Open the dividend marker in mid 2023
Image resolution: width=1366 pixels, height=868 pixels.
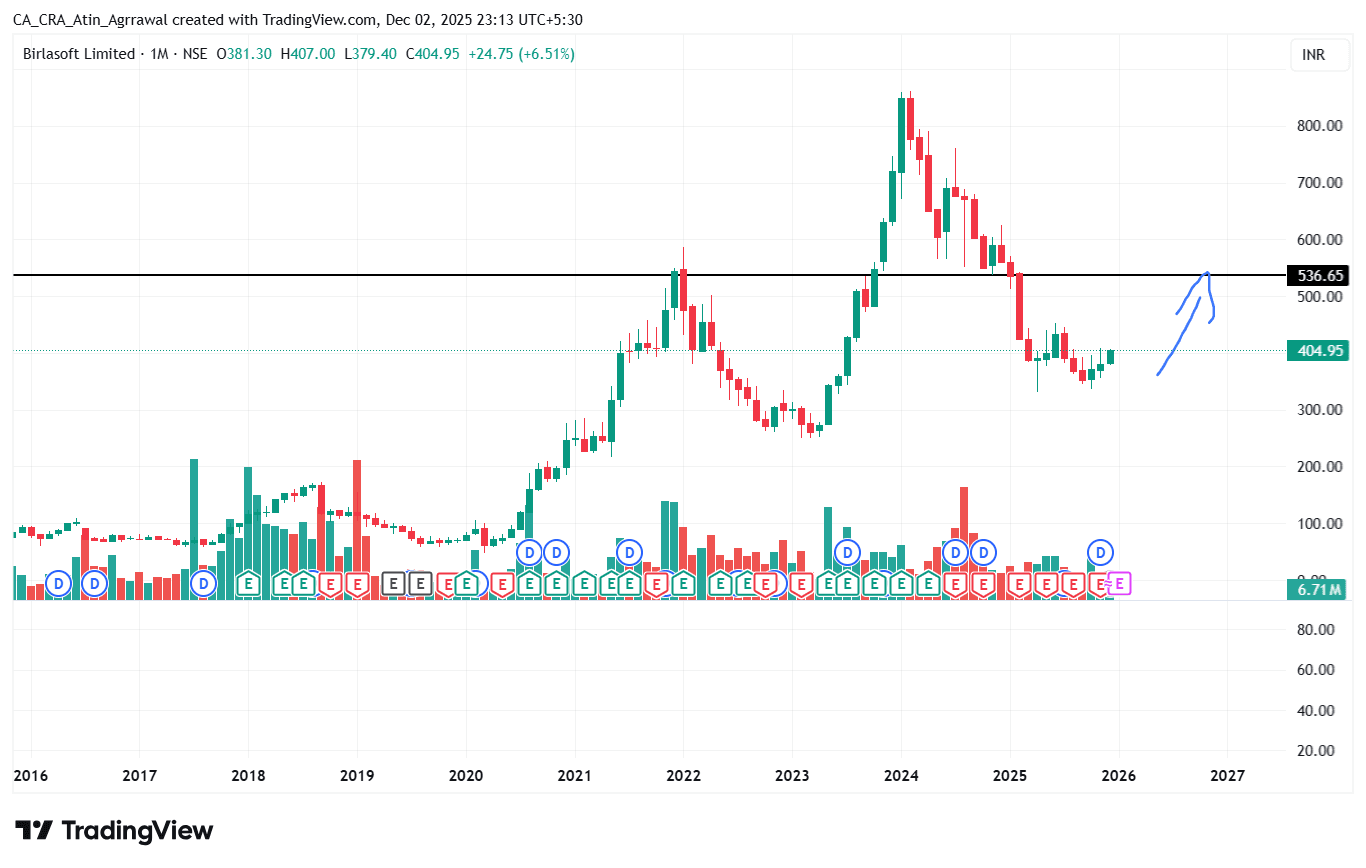pyautogui.click(x=847, y=551)
